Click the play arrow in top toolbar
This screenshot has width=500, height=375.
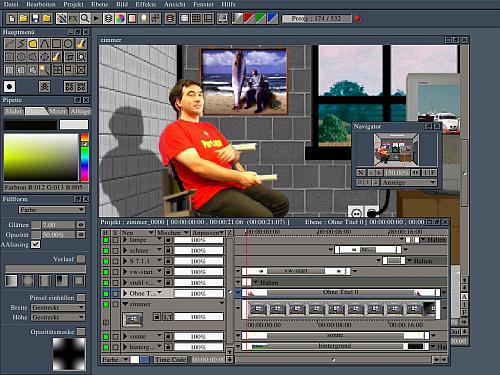[96, 18]
